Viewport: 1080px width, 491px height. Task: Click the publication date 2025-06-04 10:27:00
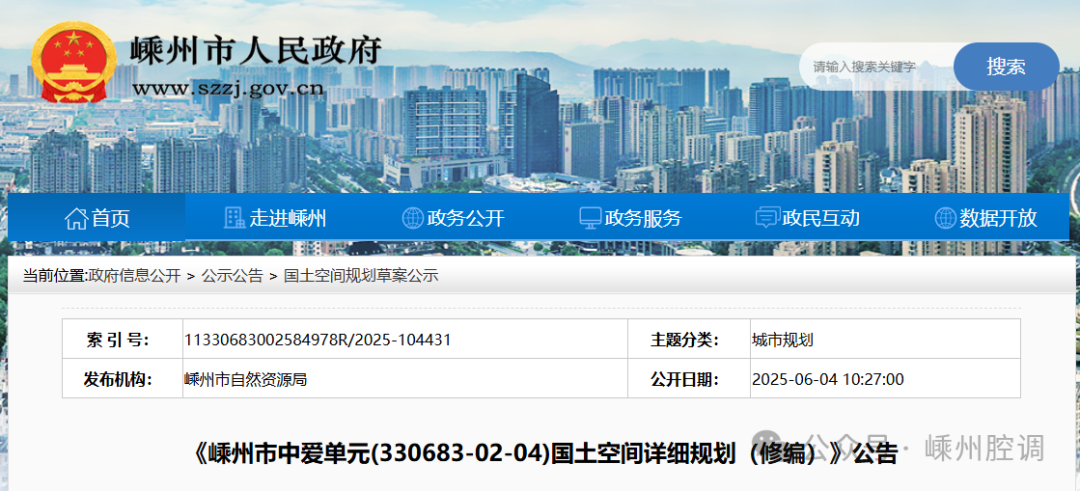click(x=827, y=380)
